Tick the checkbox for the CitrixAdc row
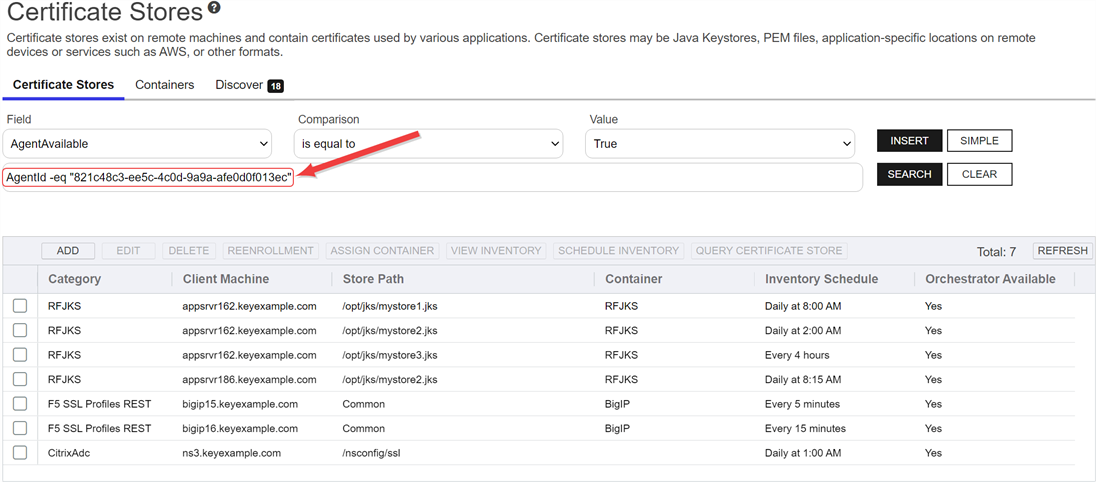The image size is (1096, 482). coord(20,453)
